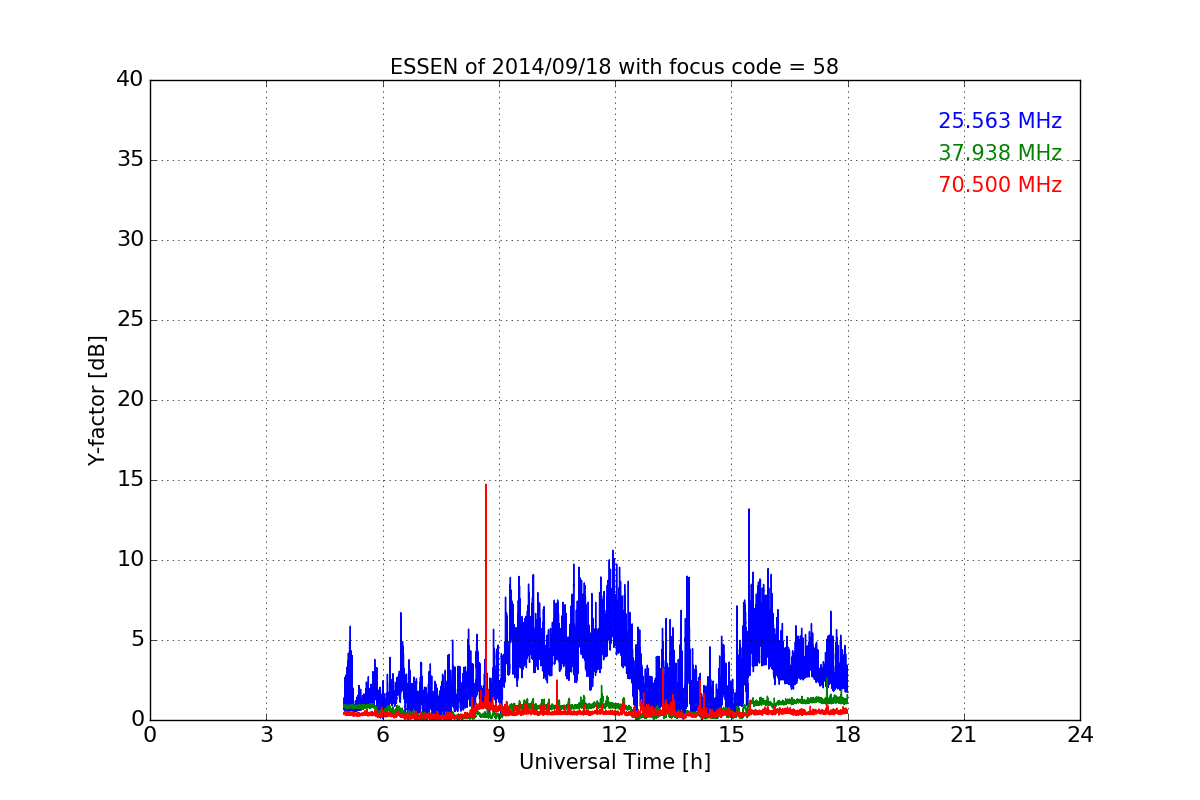Click the y-axis tick label 5
Image resolution: width=1200 pixels, height=800 pixels.
click(136, 640)
